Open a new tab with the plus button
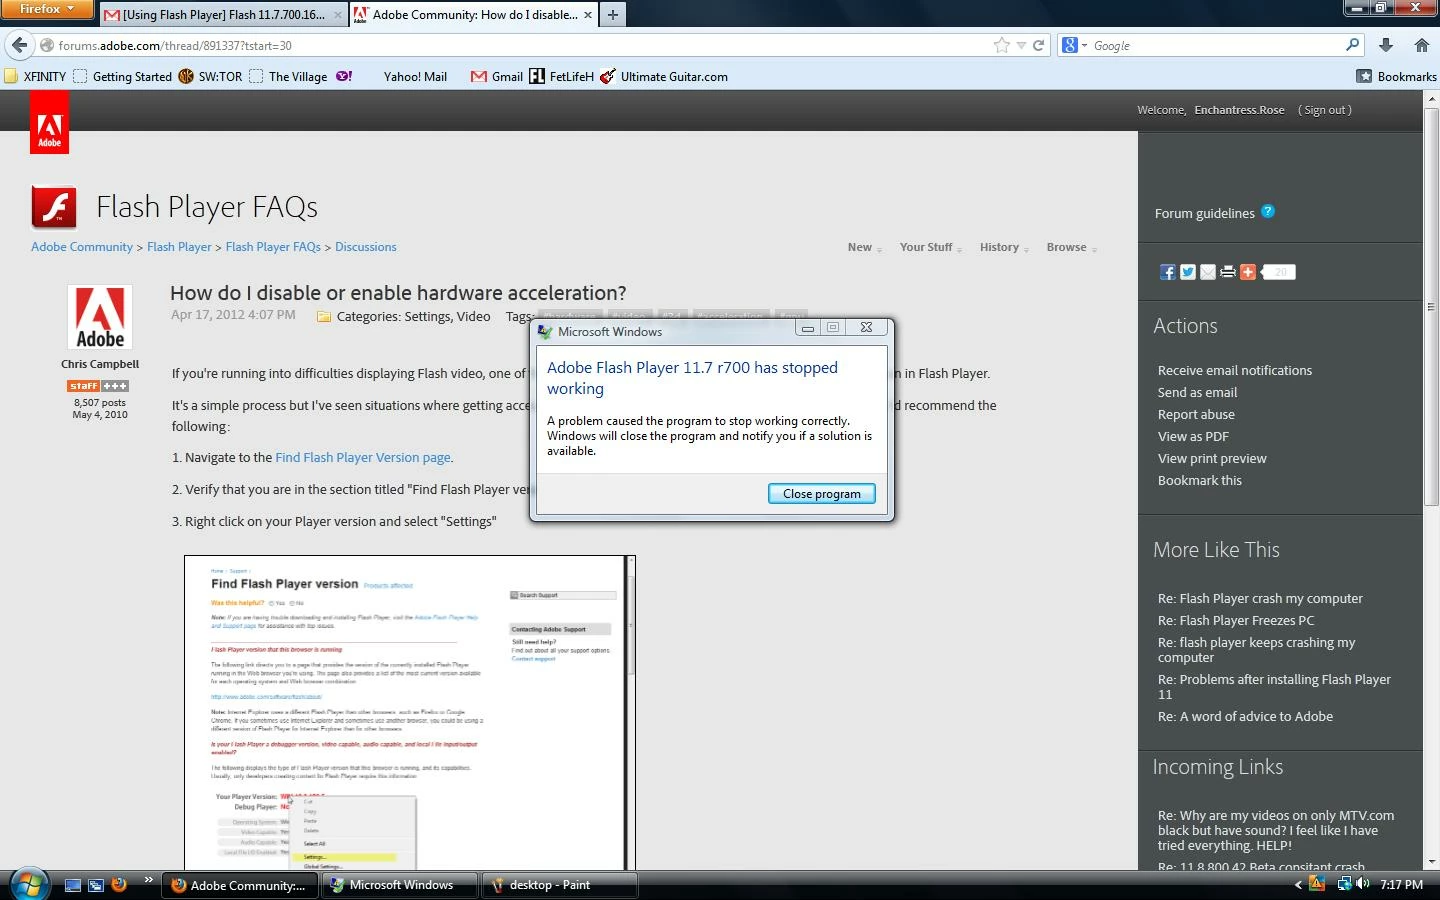The width and height of the screenshot is (1440, 900). pyautogui.click(x=613, y=14)
